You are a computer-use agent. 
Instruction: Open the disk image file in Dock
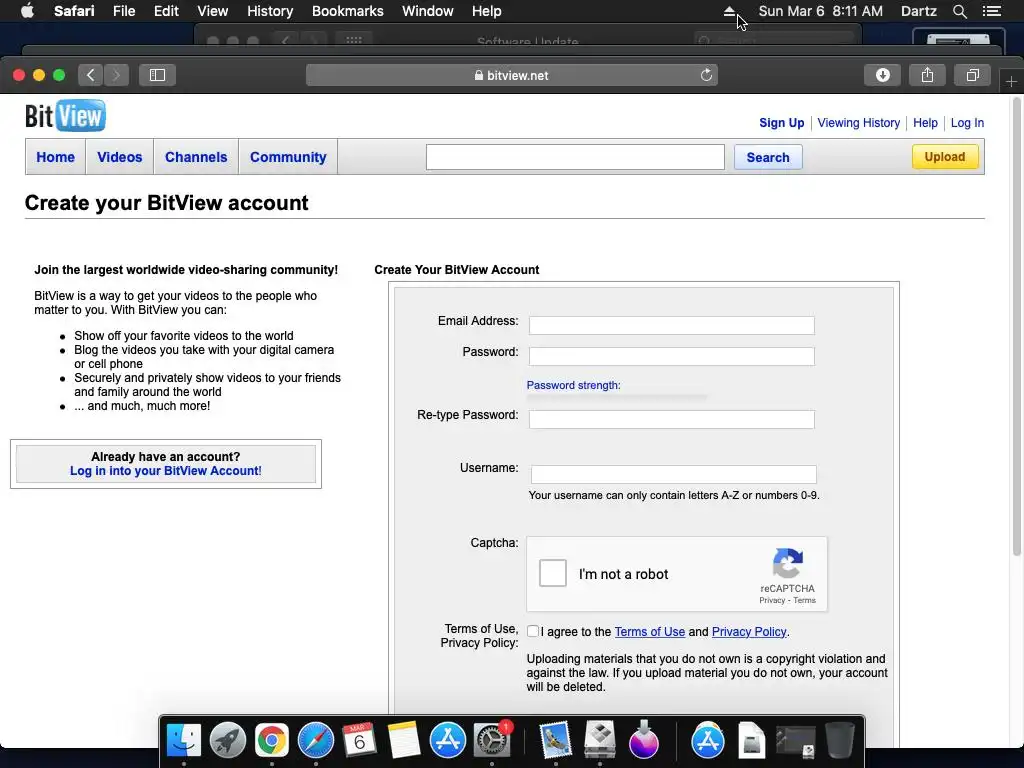click(x=751, y=741)
